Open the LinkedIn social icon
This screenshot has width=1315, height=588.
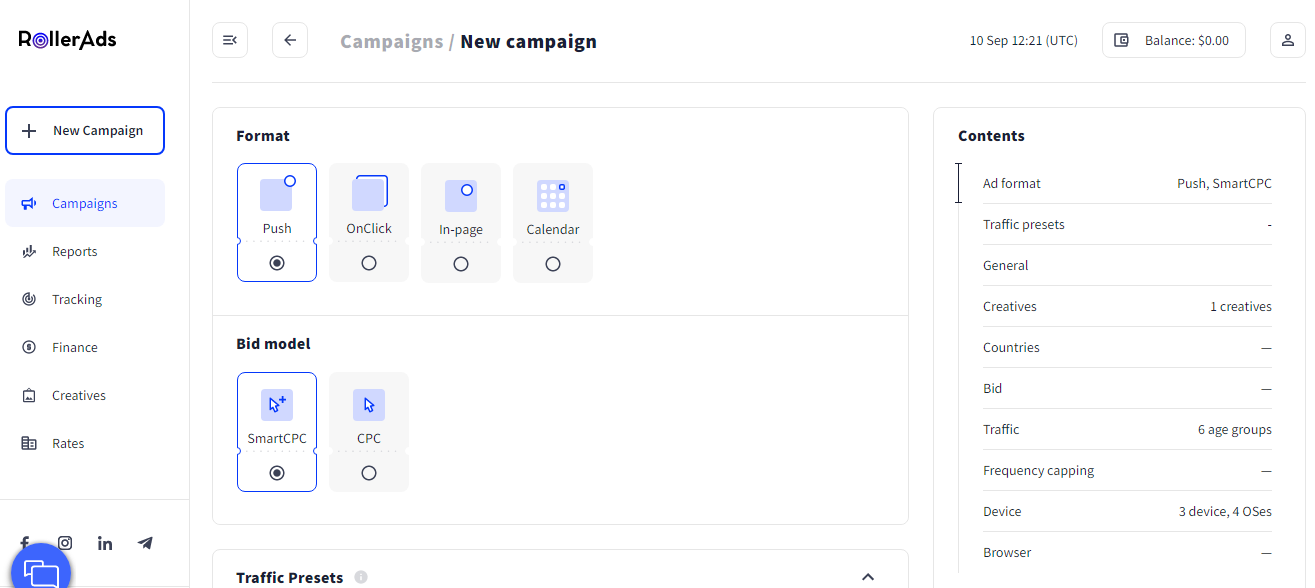click(x=105, y=543)
